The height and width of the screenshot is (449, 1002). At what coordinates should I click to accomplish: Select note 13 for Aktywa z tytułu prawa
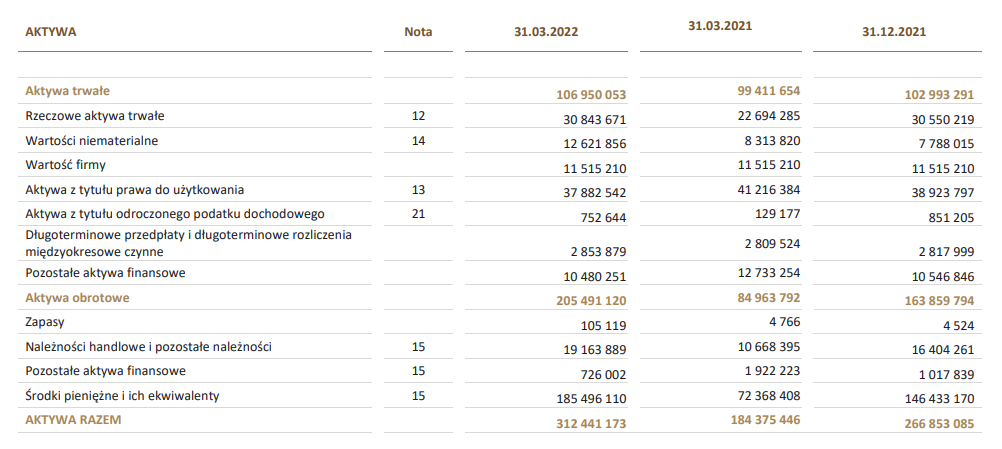point(418,190)
